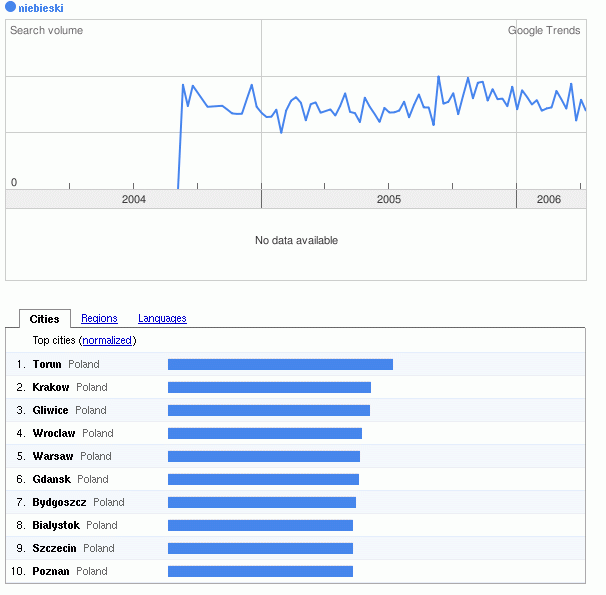Click the Poznan city entry
The image size is (606, 595).
(51, 572)
